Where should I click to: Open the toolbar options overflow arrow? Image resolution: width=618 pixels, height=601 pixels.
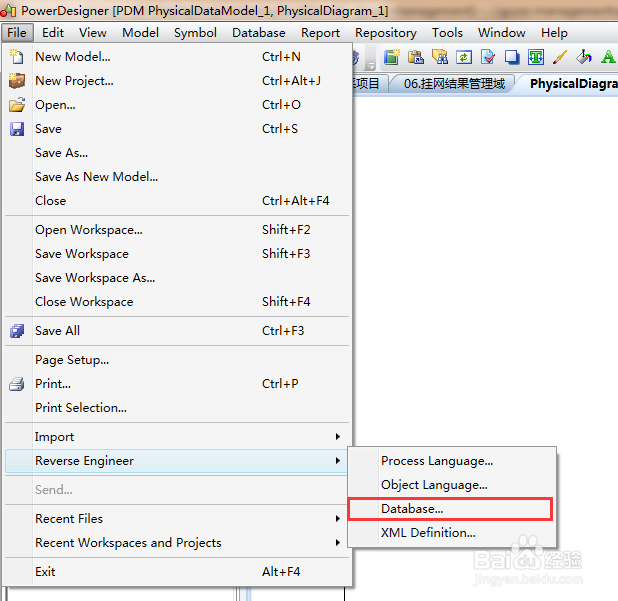point(370,65)
